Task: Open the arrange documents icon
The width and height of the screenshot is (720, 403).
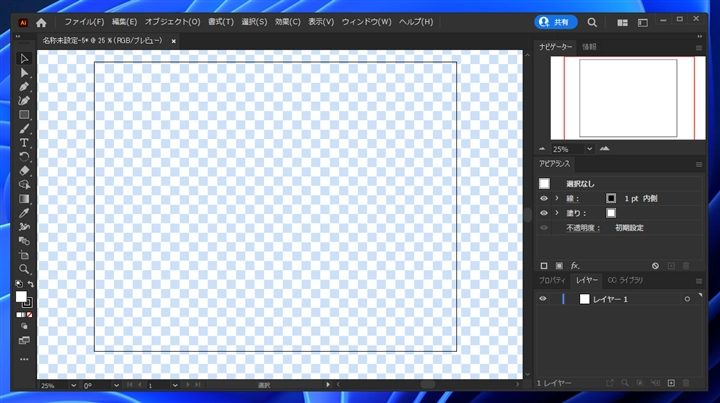Action: tap(622, 22)
